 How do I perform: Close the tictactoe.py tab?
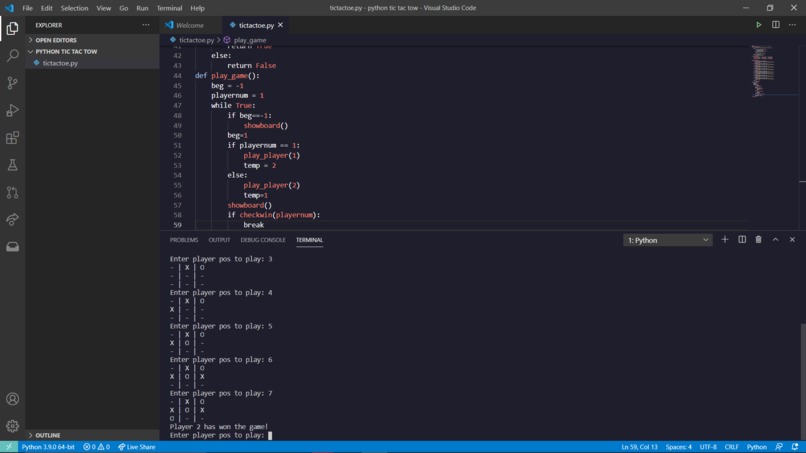tap(280, 25)
